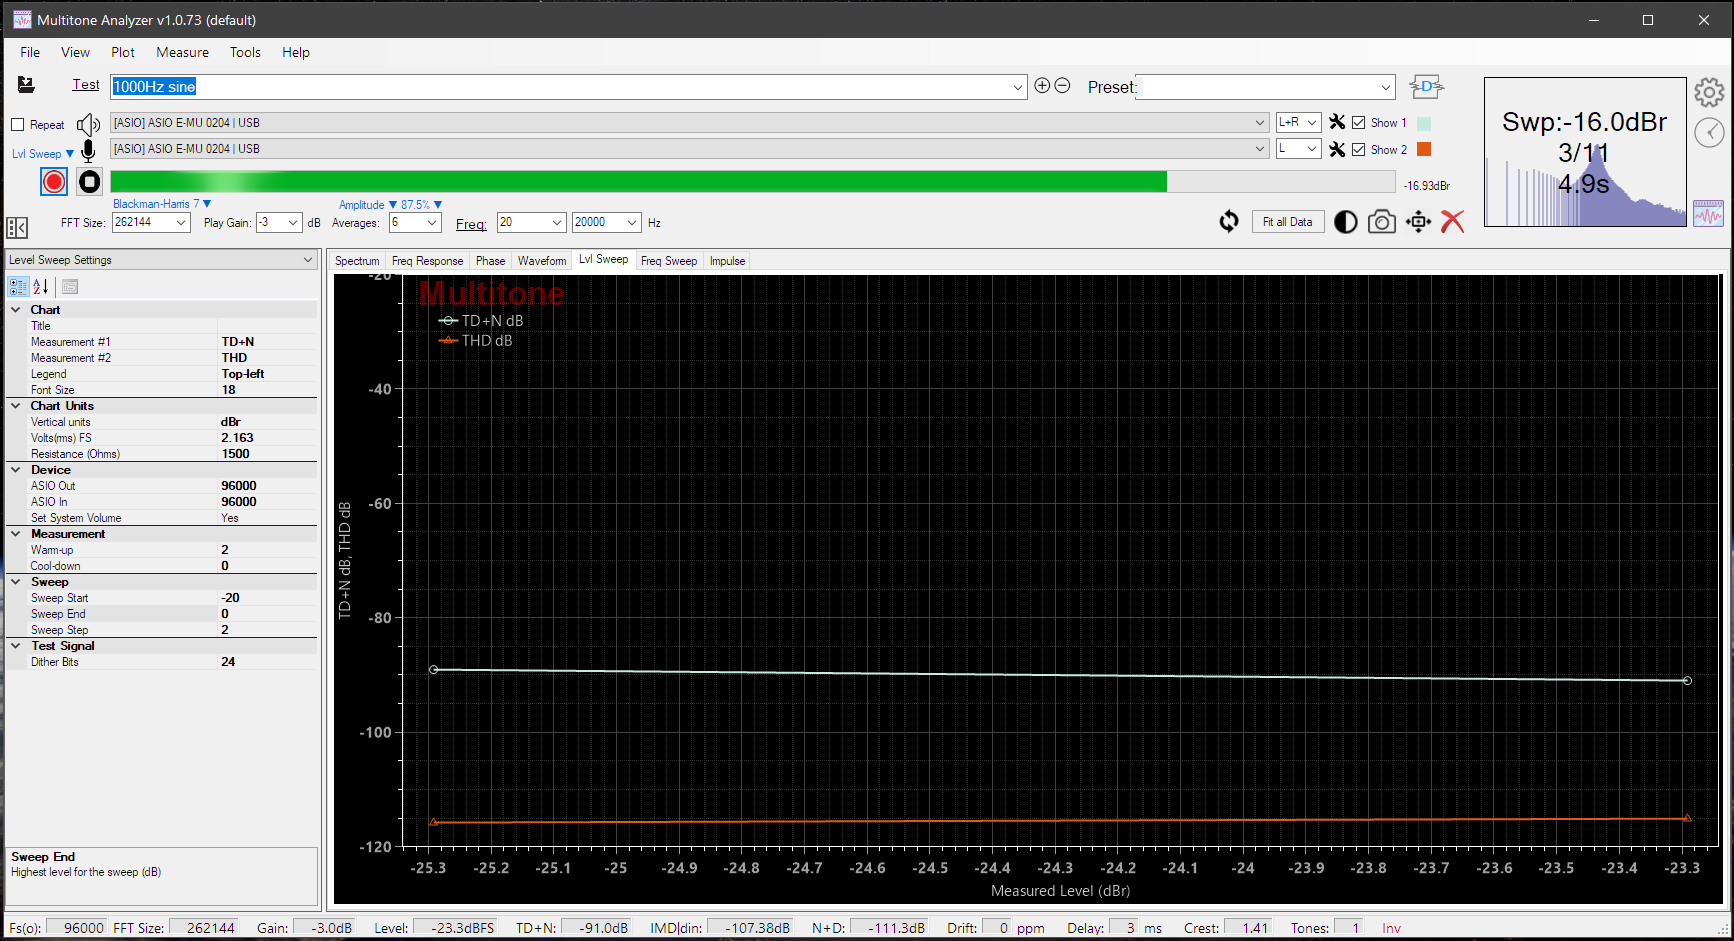Viewport: 1734px width, 941px height.
Task: Click the Show 2 orange color swatch
Action: [1424, 149]
